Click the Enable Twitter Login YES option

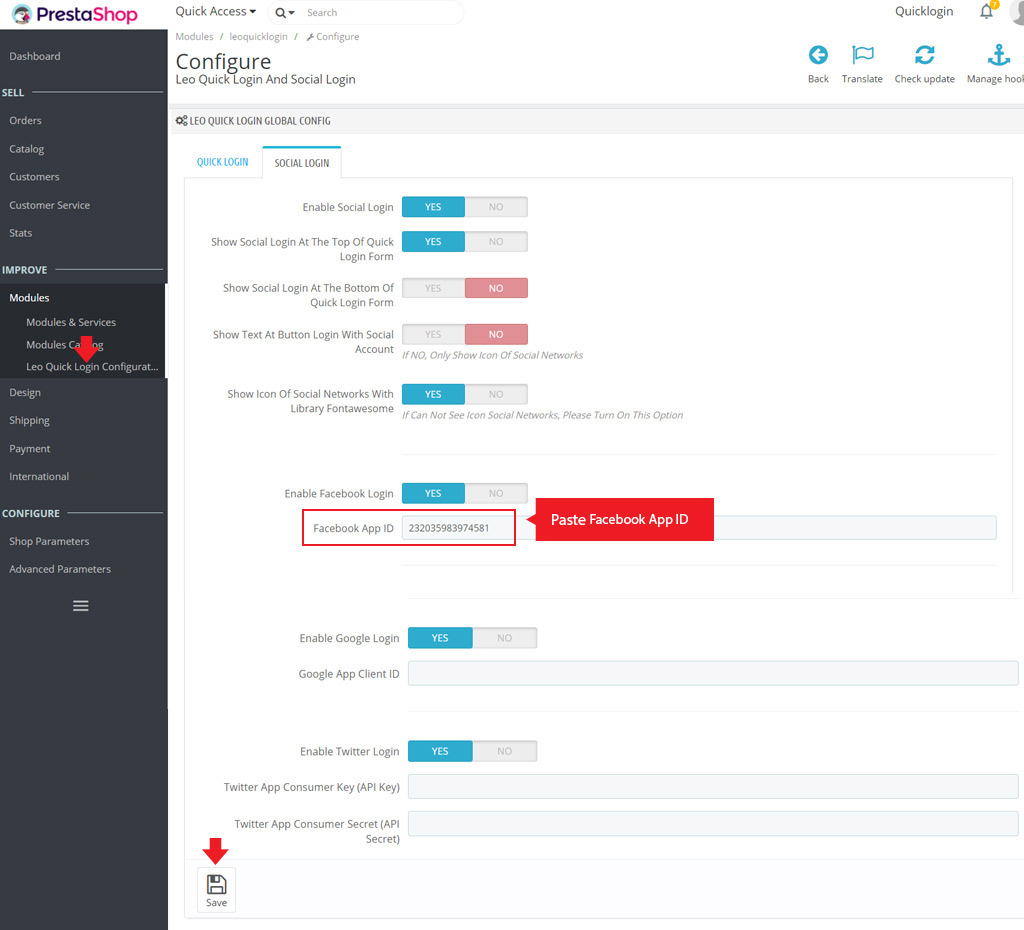pyautogui.click(x=440, y=751)
